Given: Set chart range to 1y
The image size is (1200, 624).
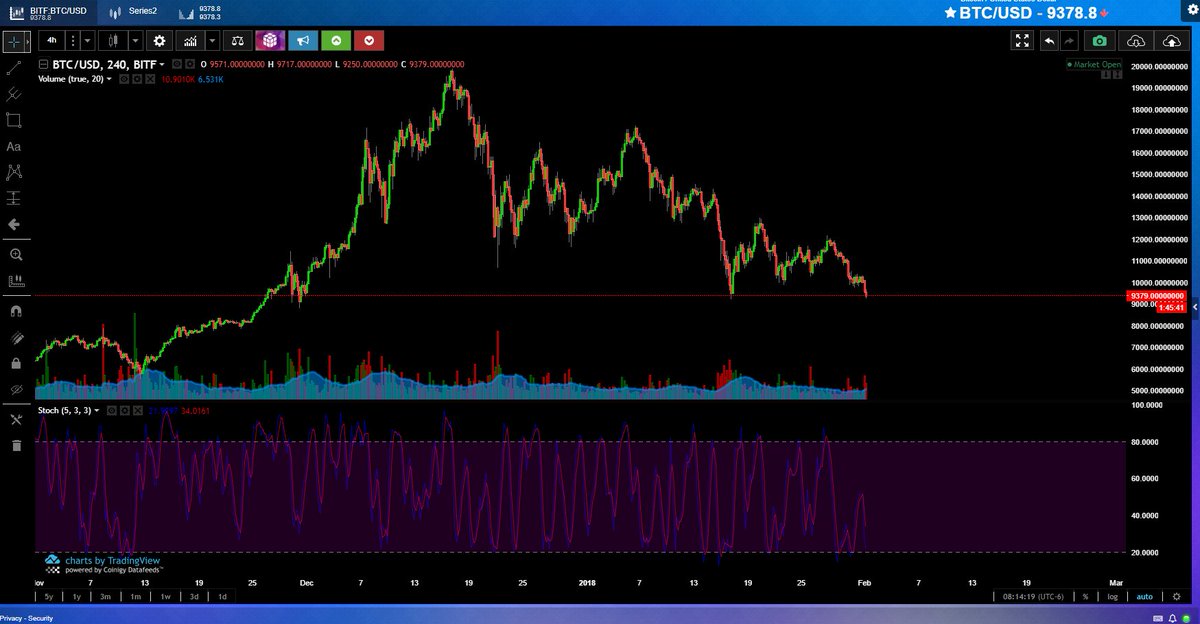Looking at the screenshot, I should (x=77, y=596).
